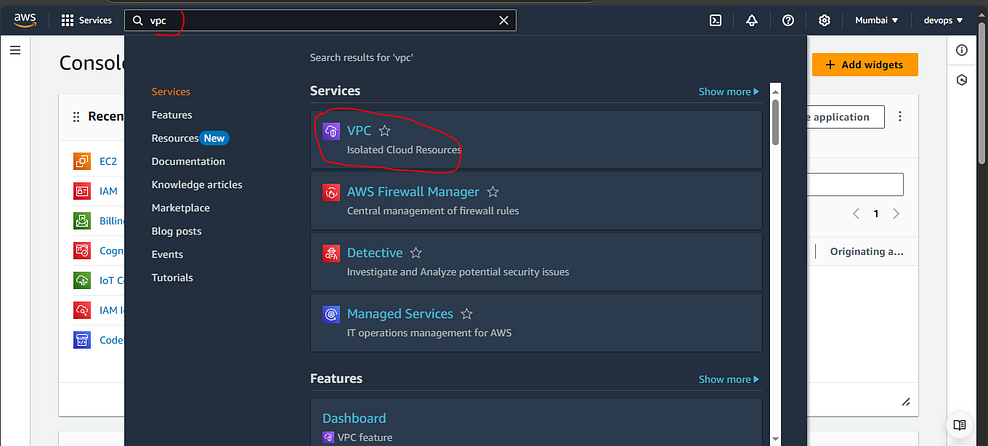Open the help question mark menu
Screen dimensions: 988x446
[x=788, y=20]
